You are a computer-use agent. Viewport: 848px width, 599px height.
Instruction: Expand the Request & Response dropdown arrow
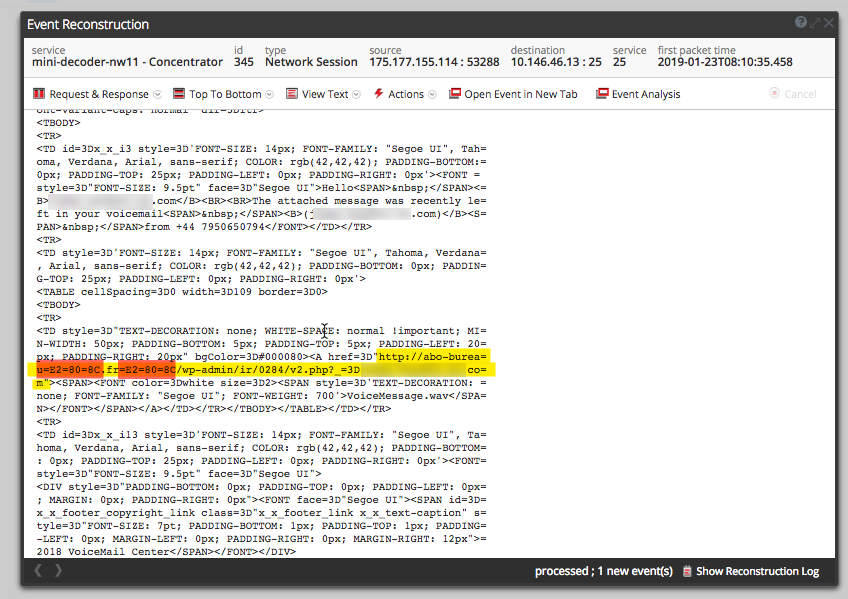(157, 95)
